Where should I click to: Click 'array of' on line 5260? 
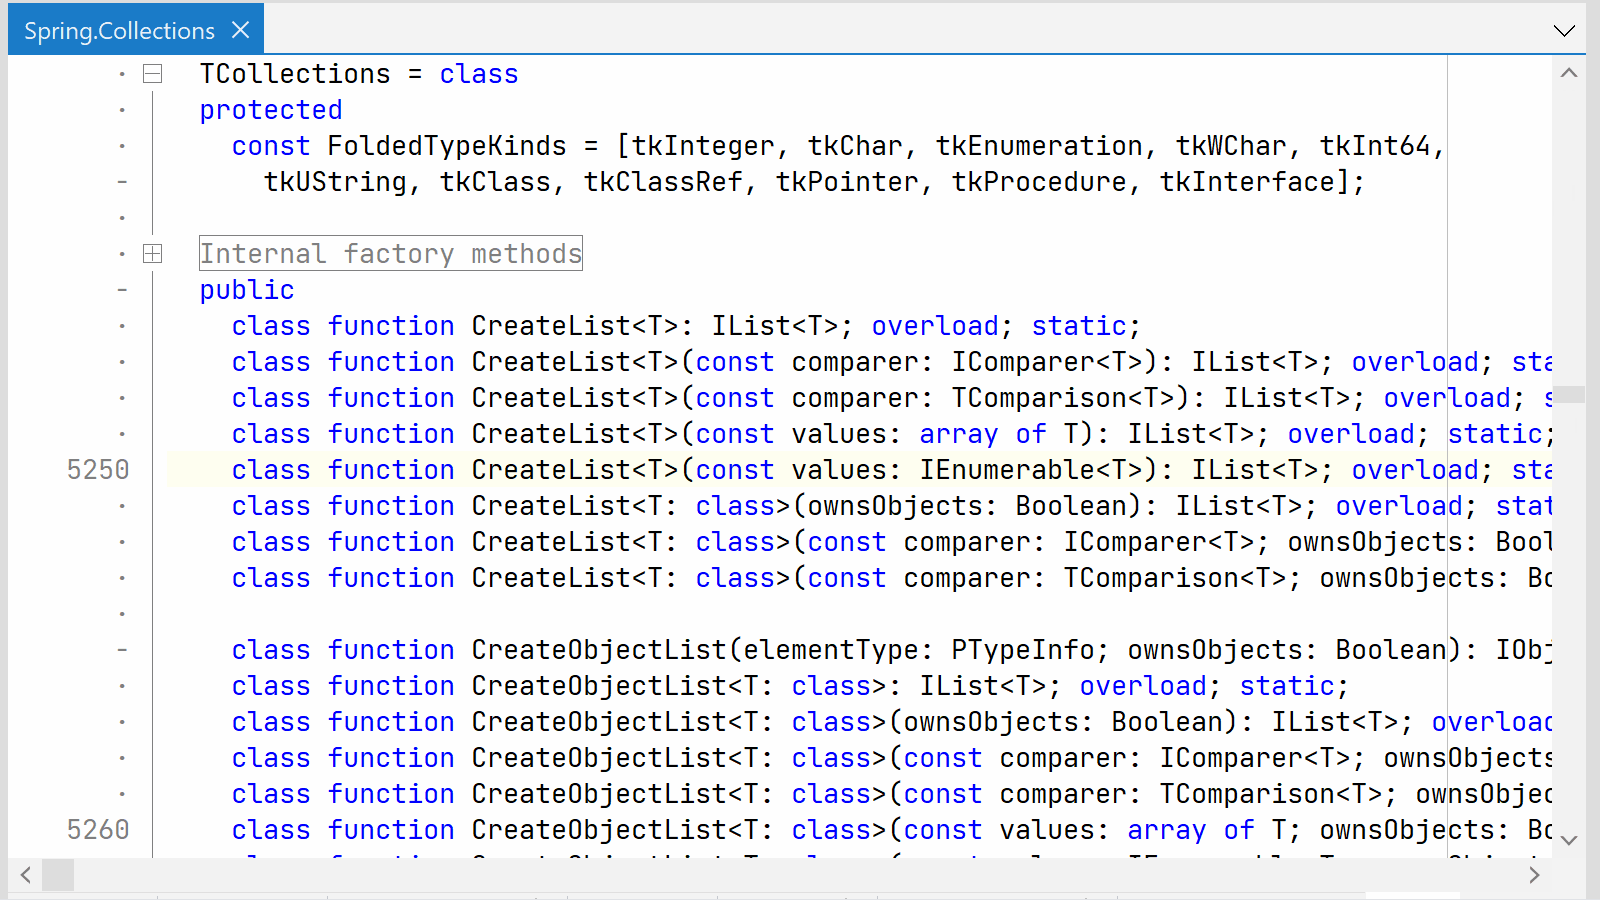pos(1191,830)
